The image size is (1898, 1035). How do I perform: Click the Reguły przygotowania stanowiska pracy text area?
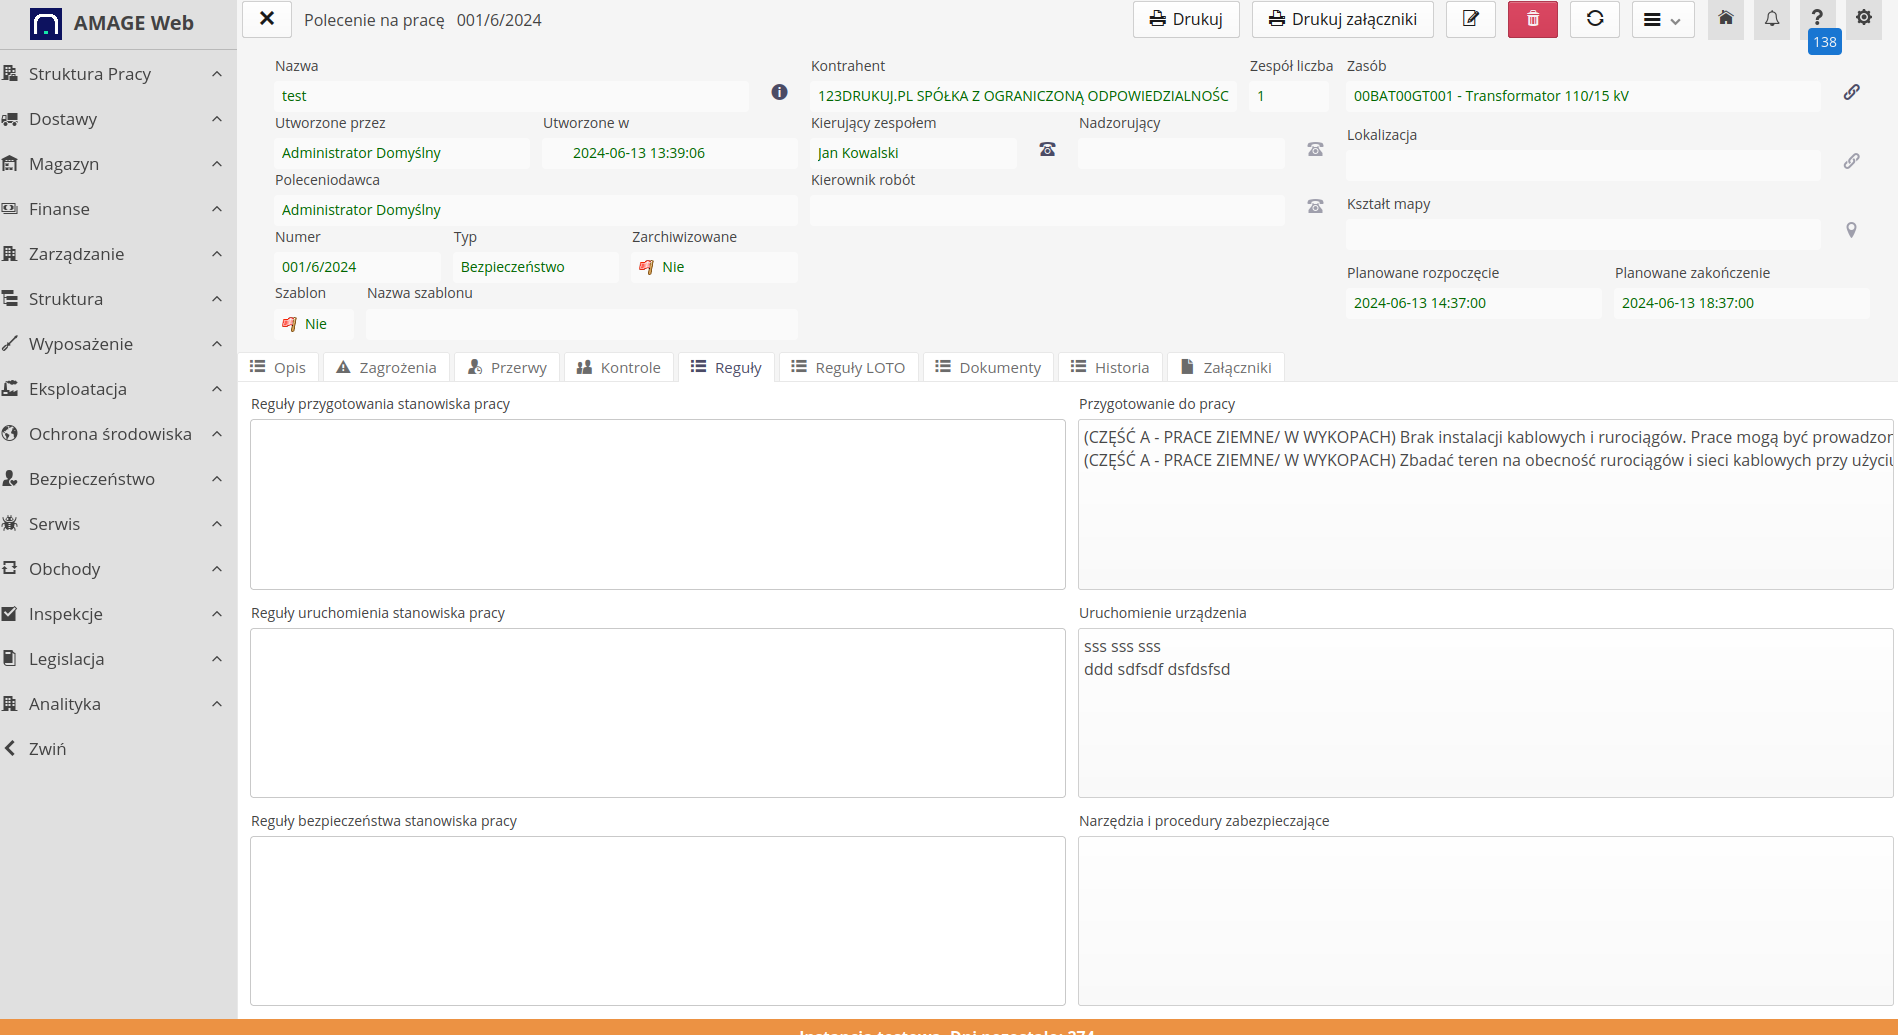pyautogui.click(x=657, y=504)
